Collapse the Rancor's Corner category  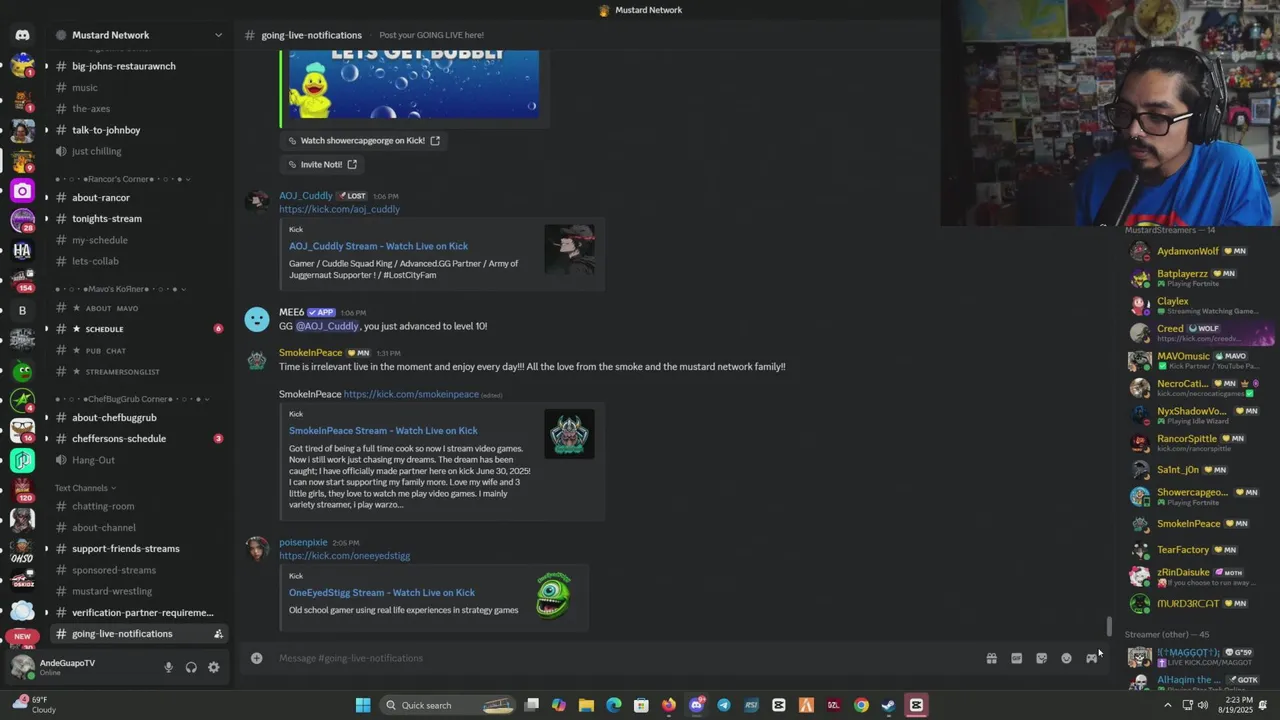tap(120, 179)
